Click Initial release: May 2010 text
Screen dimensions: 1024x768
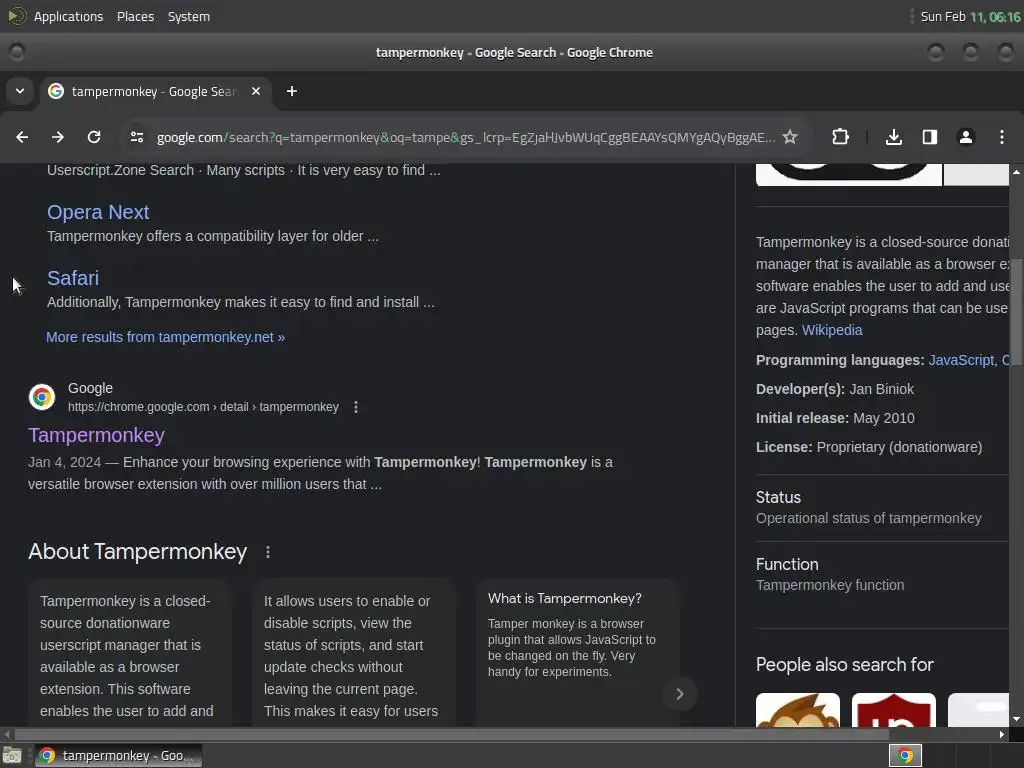[x=835, y=419]
